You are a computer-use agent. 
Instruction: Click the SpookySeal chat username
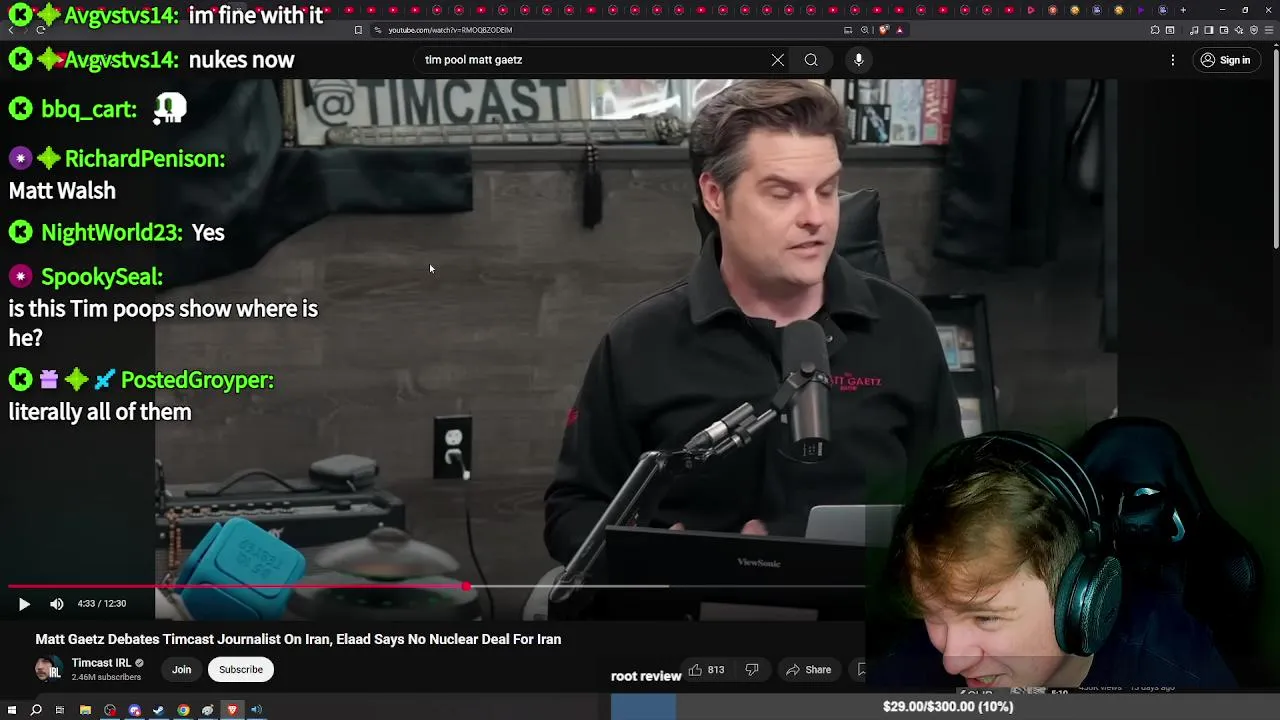coord(102,277)
